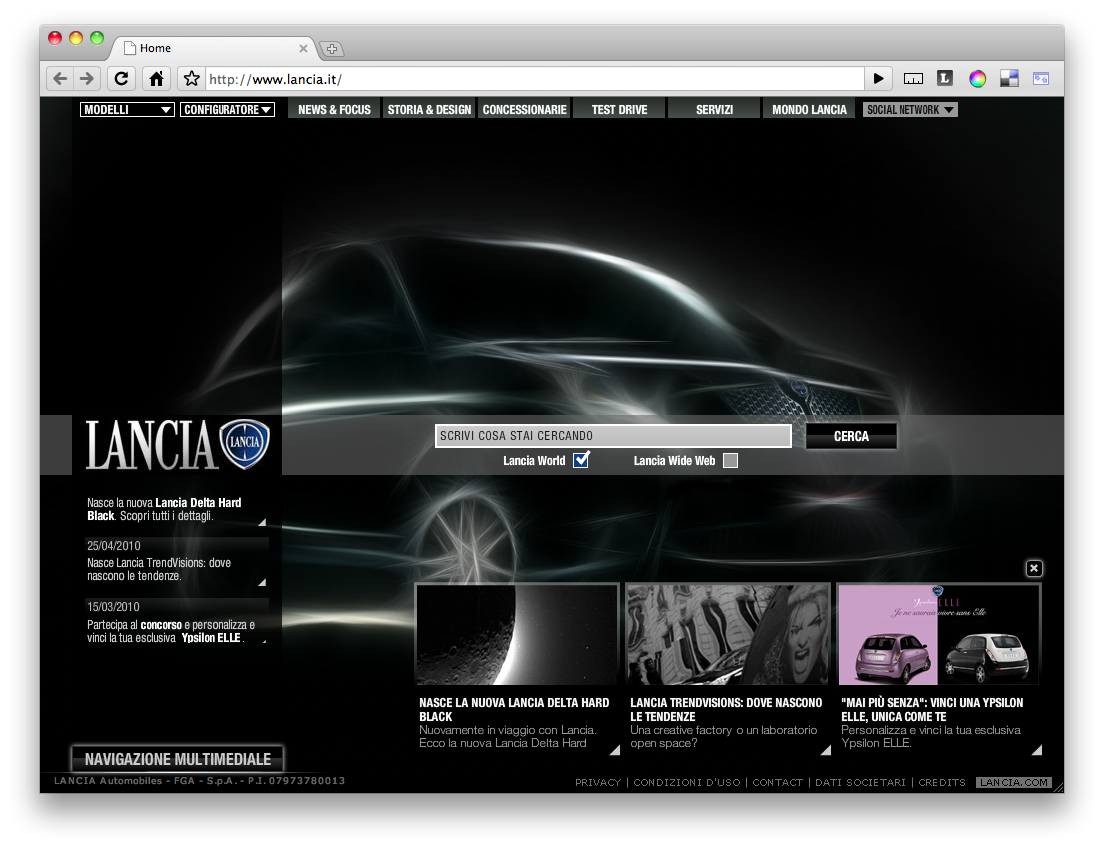Click the LANCIA wordmark logo
1104x848 pixels.
coord(149,444)
